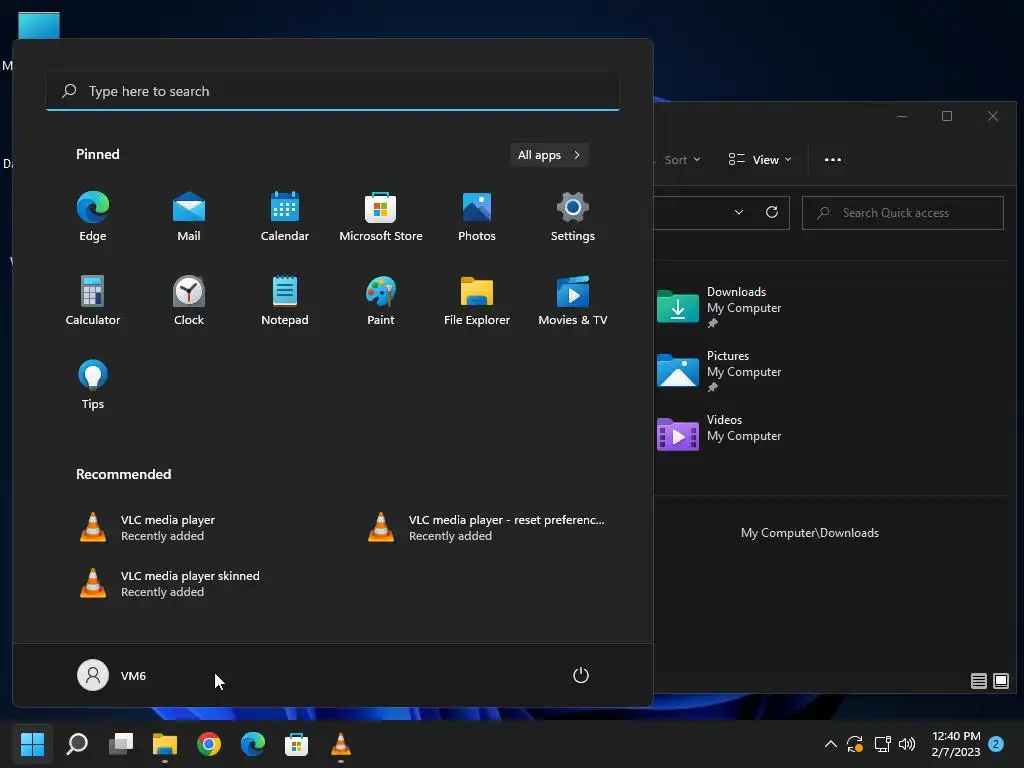Refresh the File Explorer window
The width and height of the screenshot is (1024, 768).
pos(771,213)
